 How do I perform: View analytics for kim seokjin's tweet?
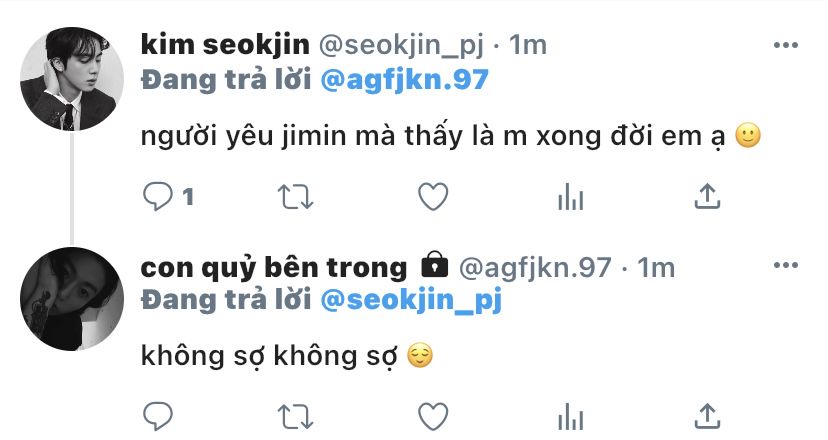tap(570, 196)
